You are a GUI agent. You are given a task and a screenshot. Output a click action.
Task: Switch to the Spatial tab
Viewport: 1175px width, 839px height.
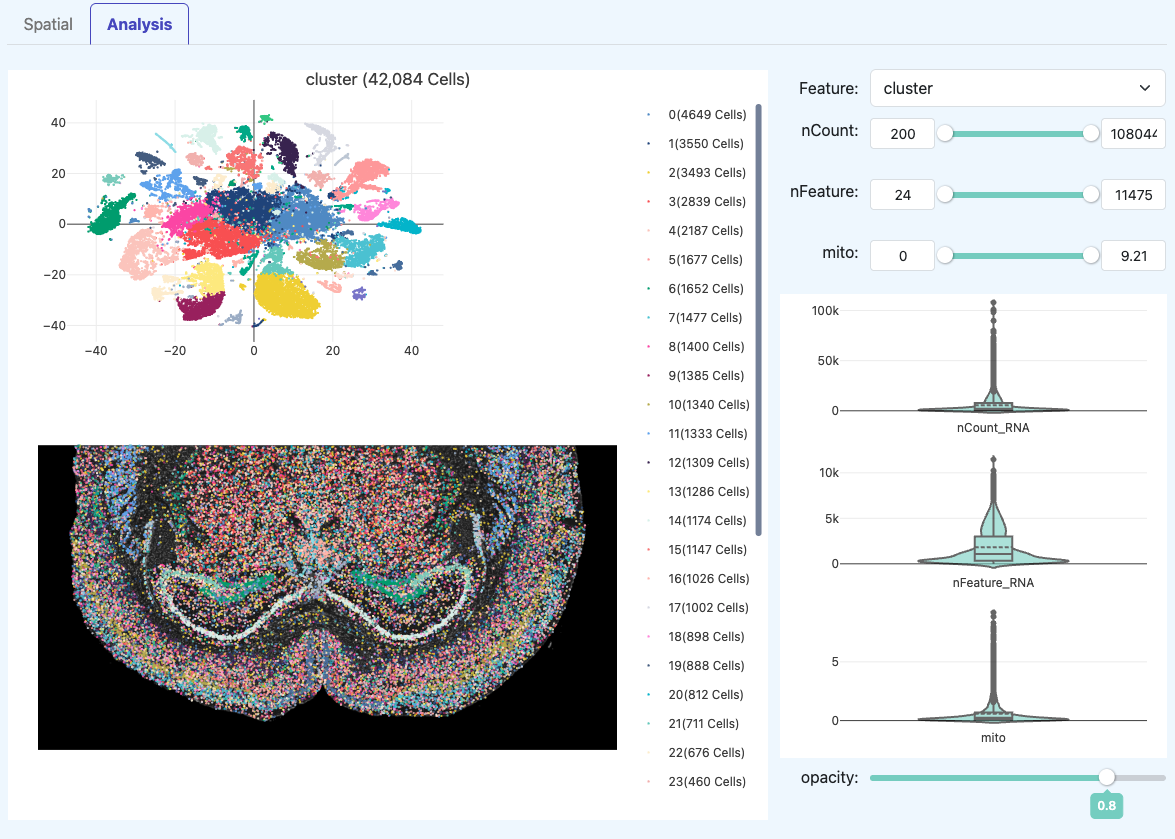[x=48, y=24]
